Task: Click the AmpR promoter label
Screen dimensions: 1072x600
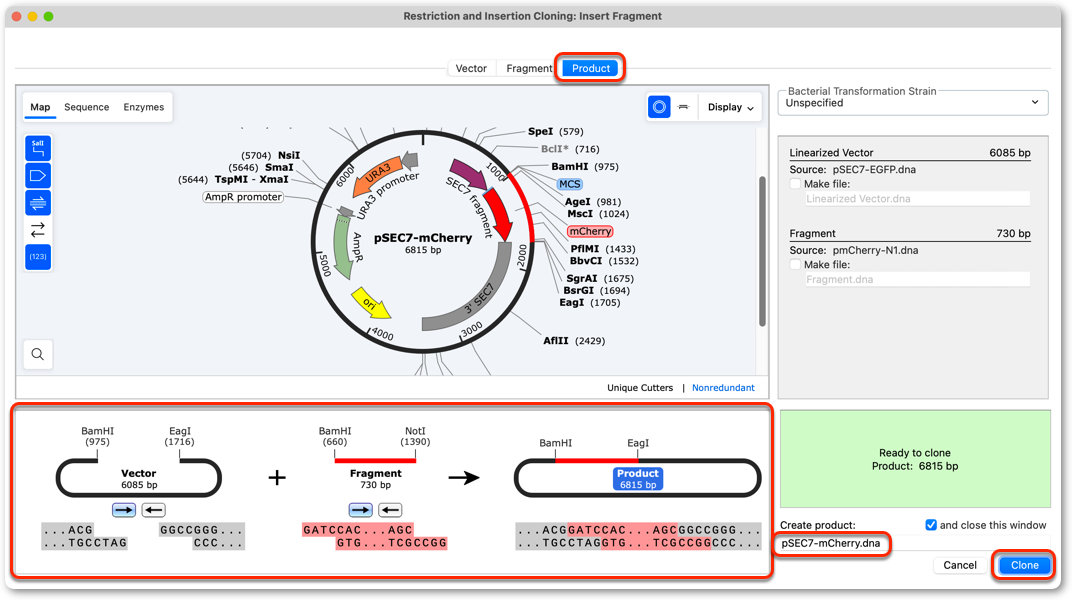Action: [243, 197]
